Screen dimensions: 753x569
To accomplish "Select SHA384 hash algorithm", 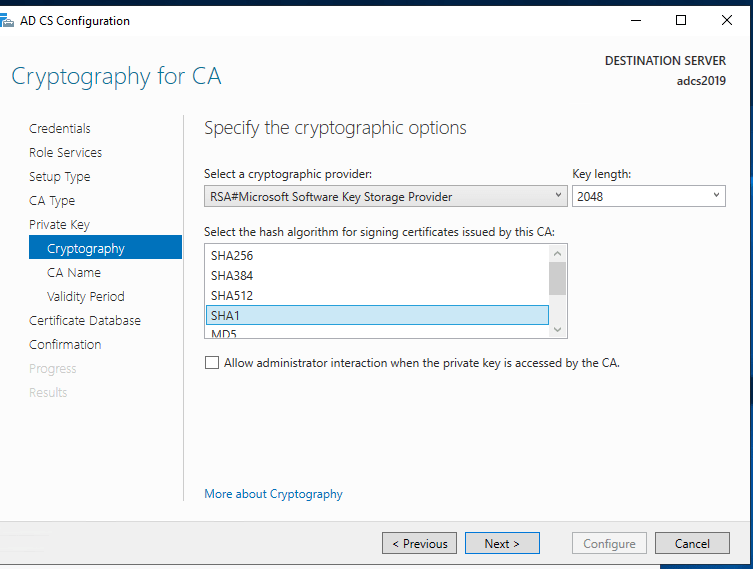I will click(232, 275).
